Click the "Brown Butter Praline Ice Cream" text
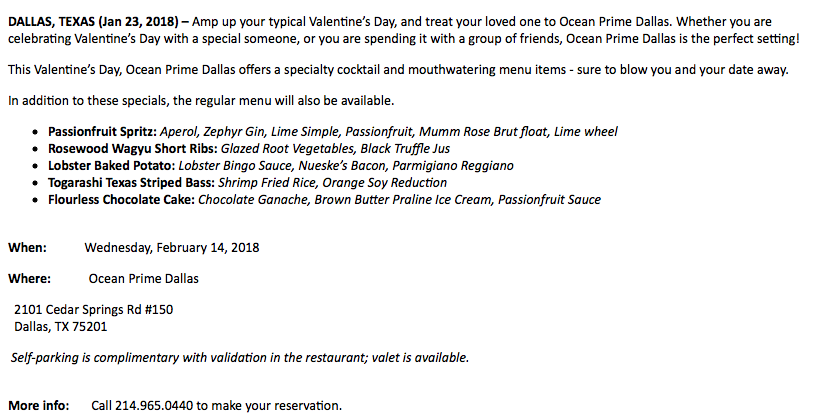Viewport: 822px width, 417px height. click(403, 200)
